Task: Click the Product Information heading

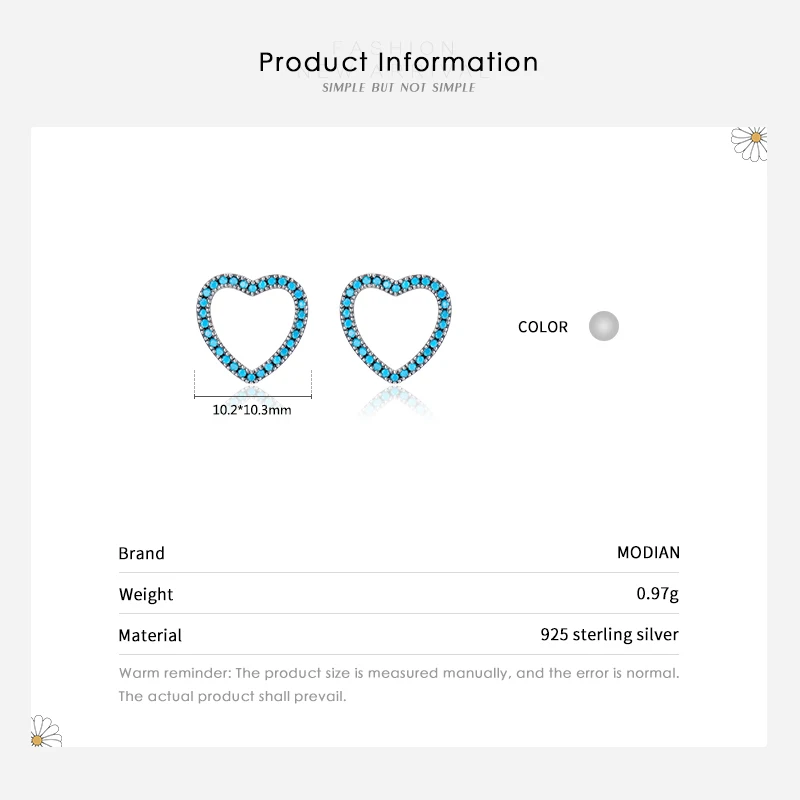Action: point(399,63)
